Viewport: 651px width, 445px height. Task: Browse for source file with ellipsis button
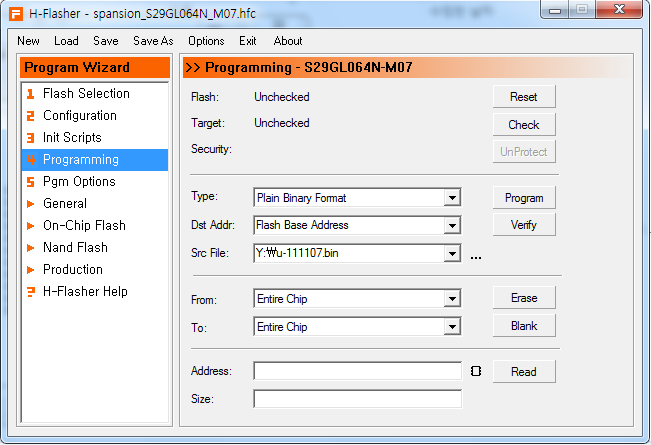476,258
